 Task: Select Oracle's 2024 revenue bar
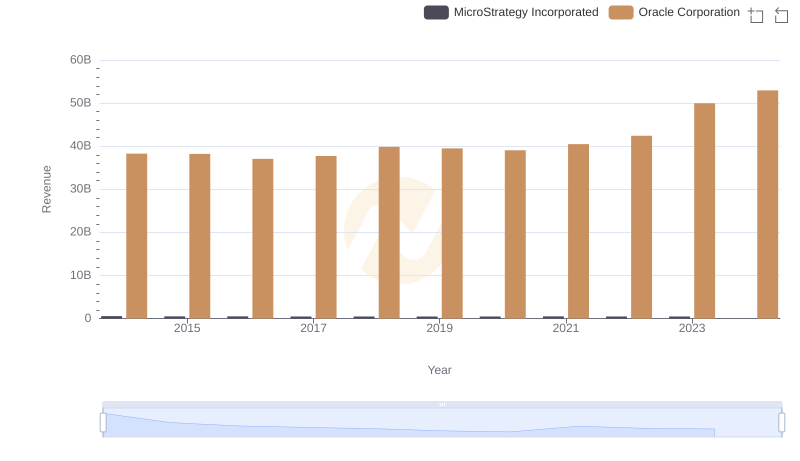pyautogui.click(x=767, y=204)
